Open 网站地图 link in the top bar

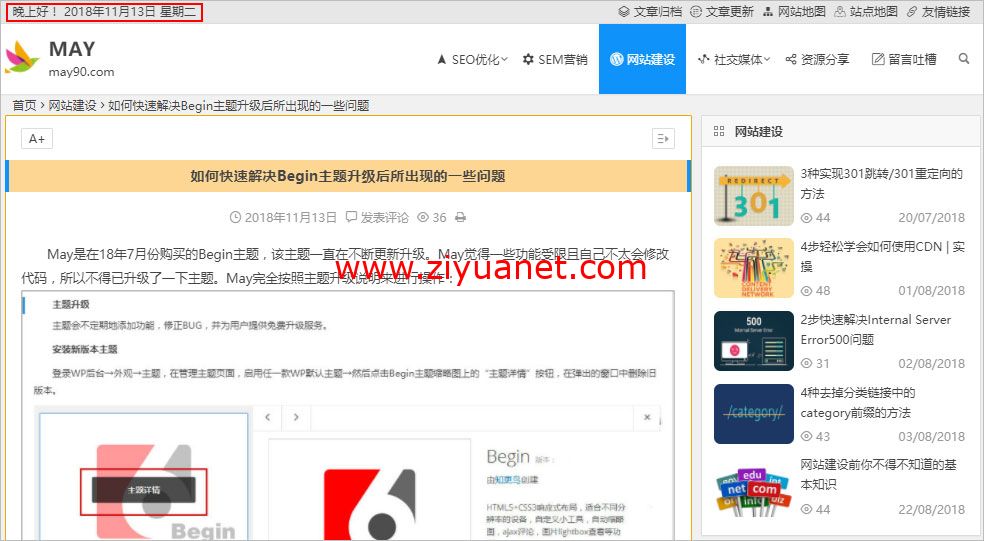794,11
